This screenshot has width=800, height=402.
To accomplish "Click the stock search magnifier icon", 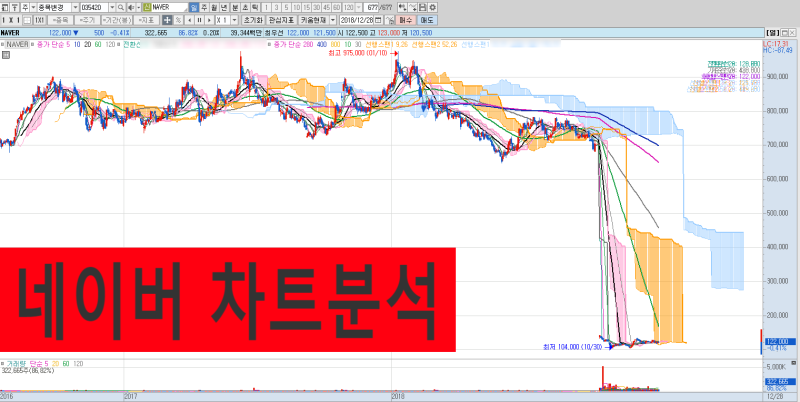I will coord(120,8).
